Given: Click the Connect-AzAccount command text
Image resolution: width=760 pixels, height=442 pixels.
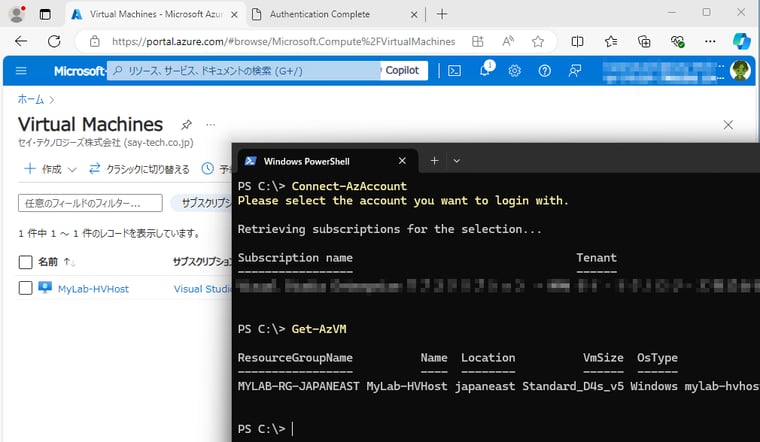Looking at the screenshot, I should (349, 186).
